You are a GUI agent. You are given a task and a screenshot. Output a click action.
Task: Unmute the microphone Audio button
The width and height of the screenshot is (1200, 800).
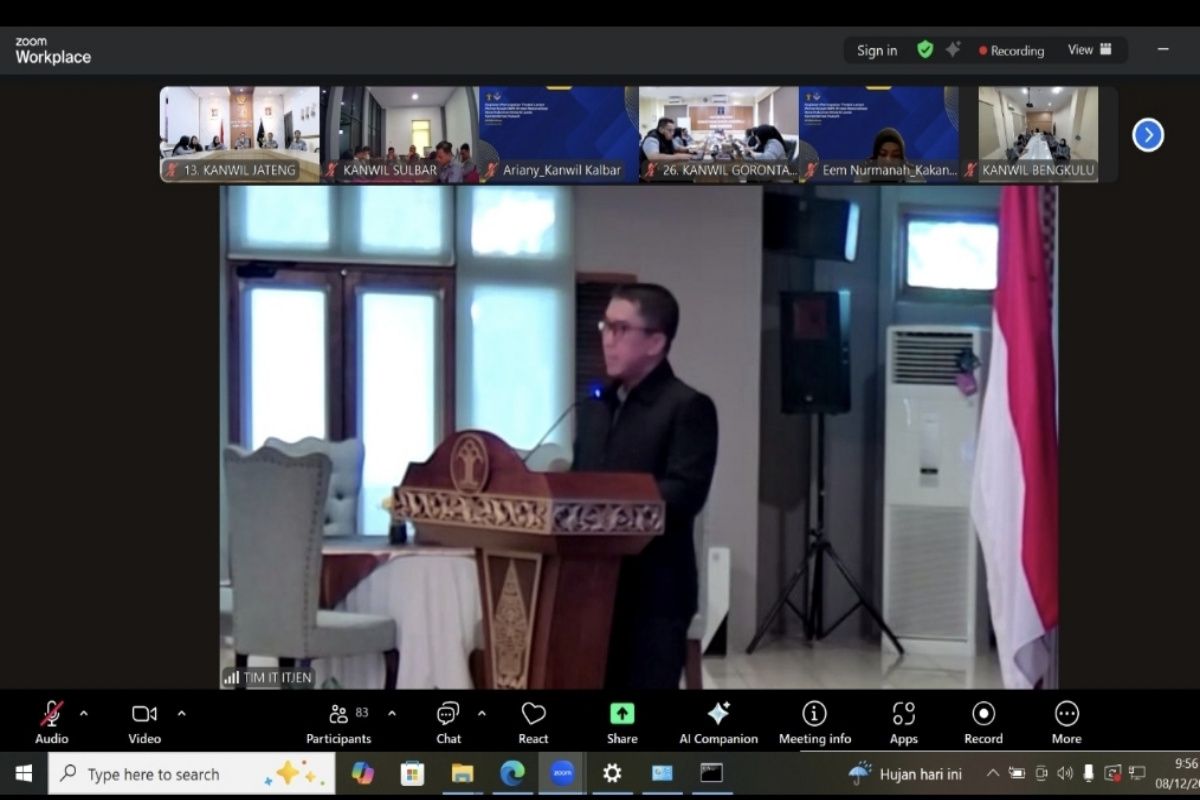52,722
